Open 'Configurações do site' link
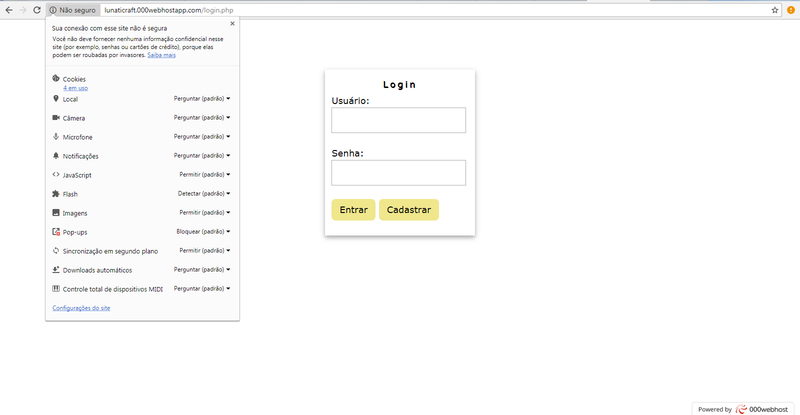Screen dimensions: 800x415 [81, 308]
